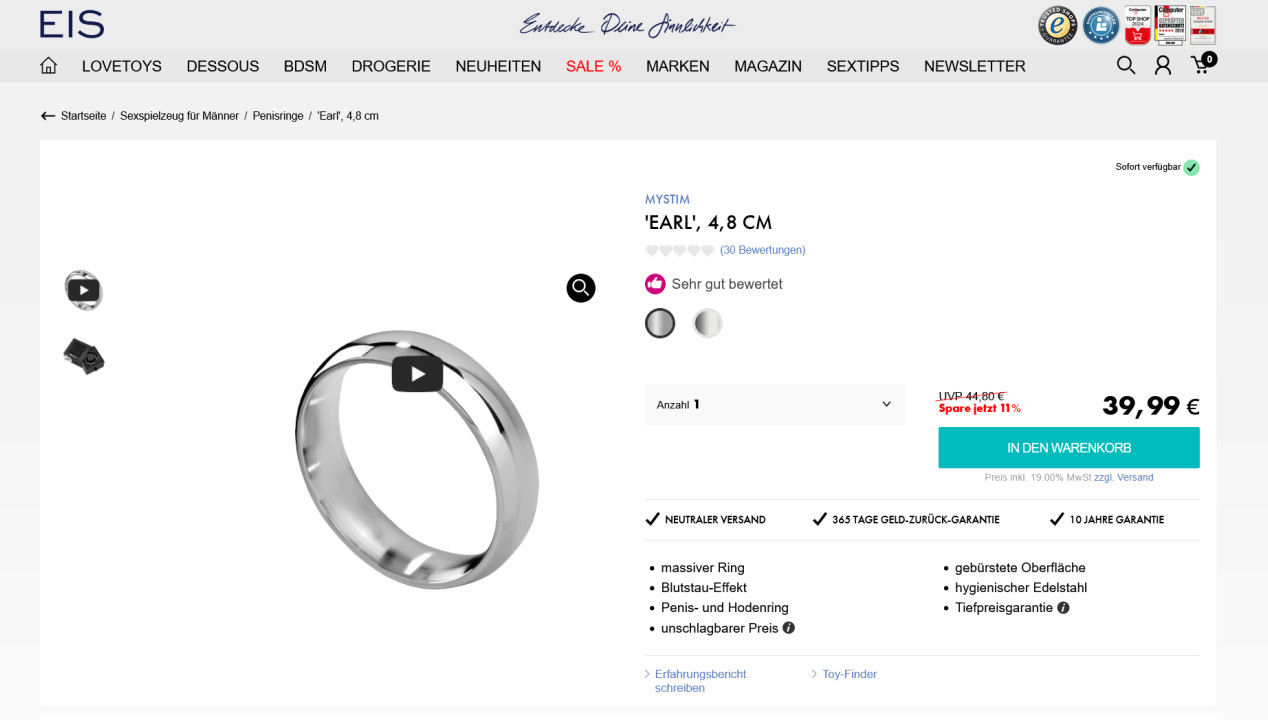This screenshot has height=720, width=1268.
Task: Click the Trusted Shops badge
Action: tap(1057, 26)
